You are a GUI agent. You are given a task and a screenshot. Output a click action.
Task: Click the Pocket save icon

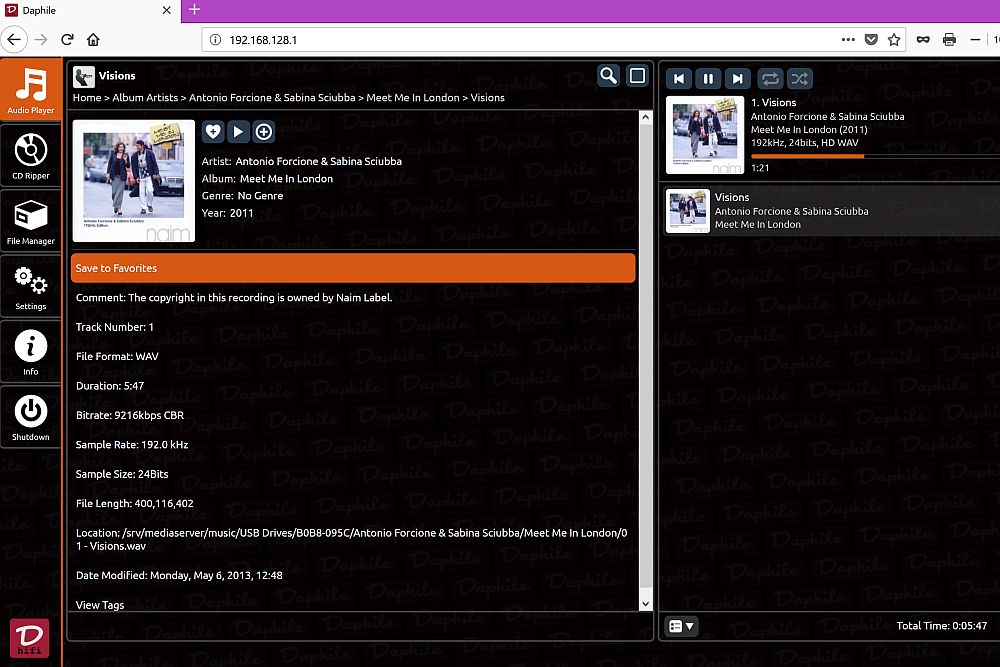pos(871,40)
